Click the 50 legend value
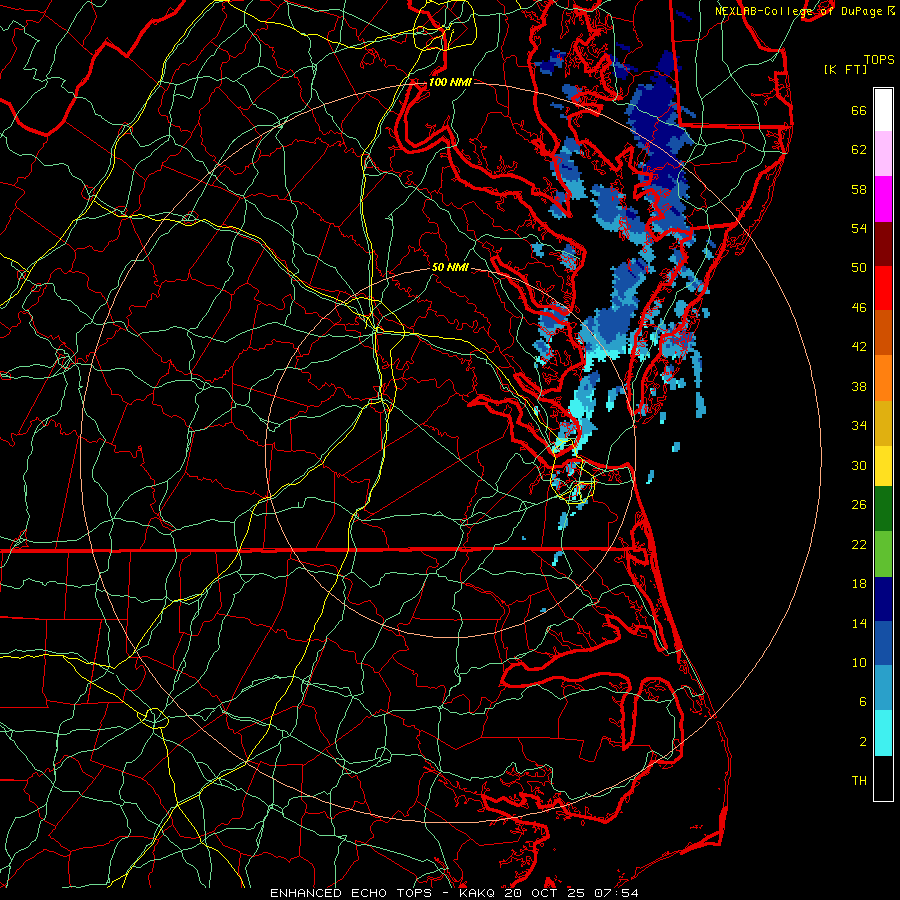Screen dimensions: 900x900 coord(859,267)
